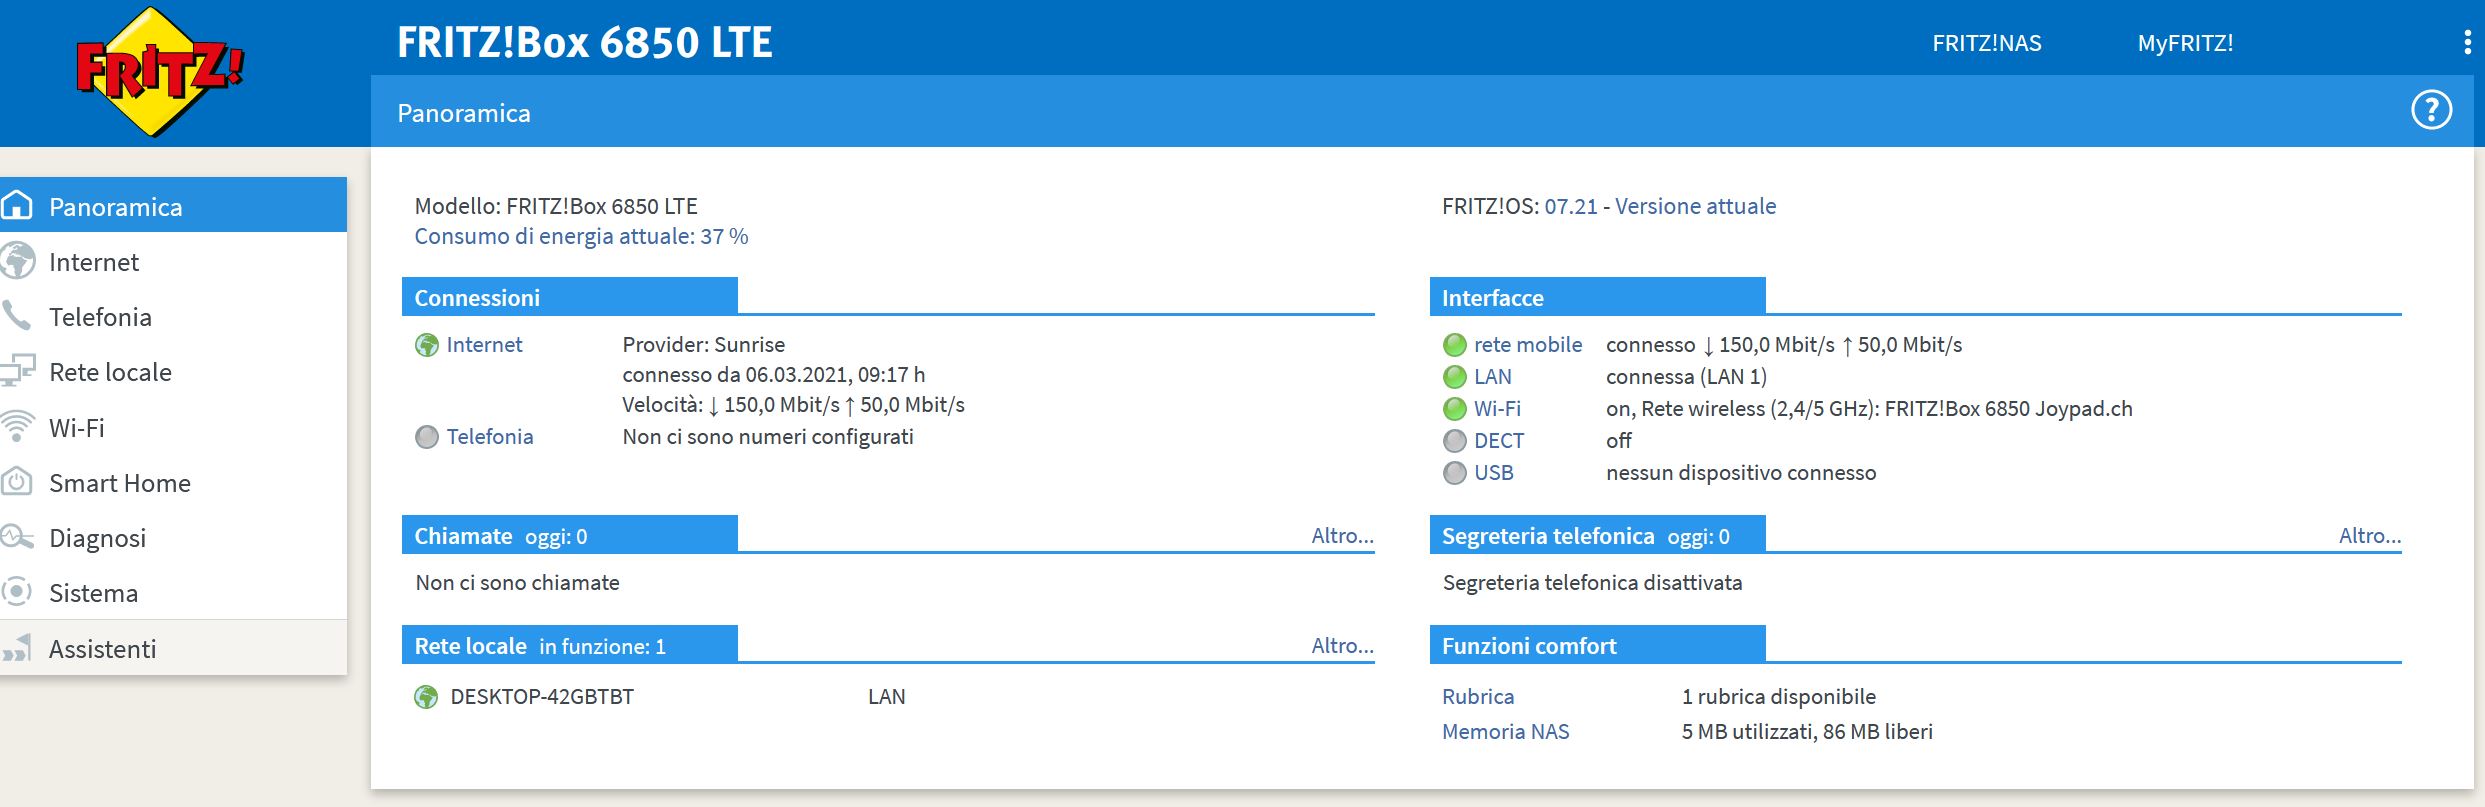The width and height of the screenshot is (2485, 807).
Task: Open the Smart Home sidebar menu
Action: (173, 482)
